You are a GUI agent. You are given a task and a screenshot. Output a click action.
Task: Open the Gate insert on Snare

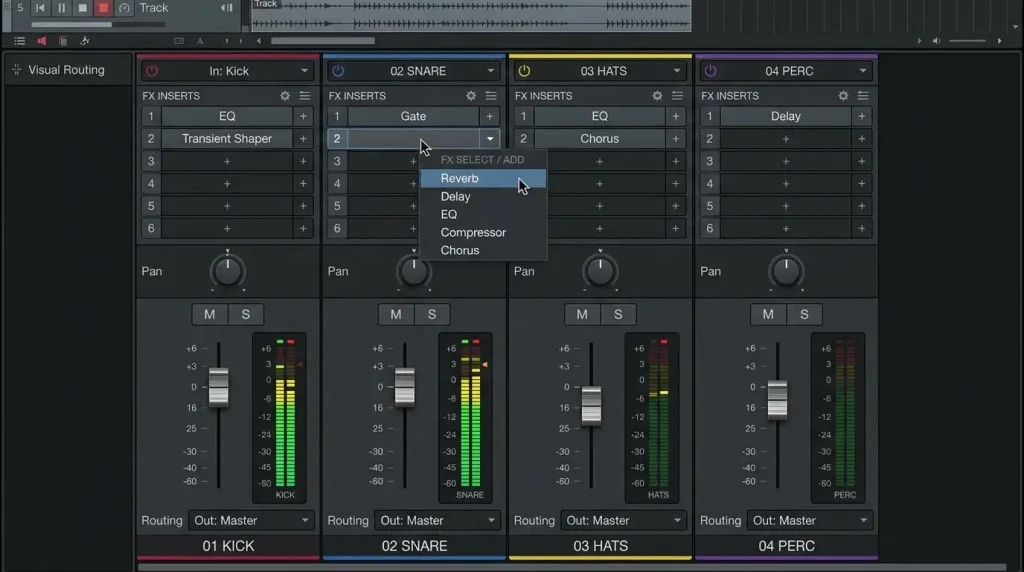click(413, 116)
